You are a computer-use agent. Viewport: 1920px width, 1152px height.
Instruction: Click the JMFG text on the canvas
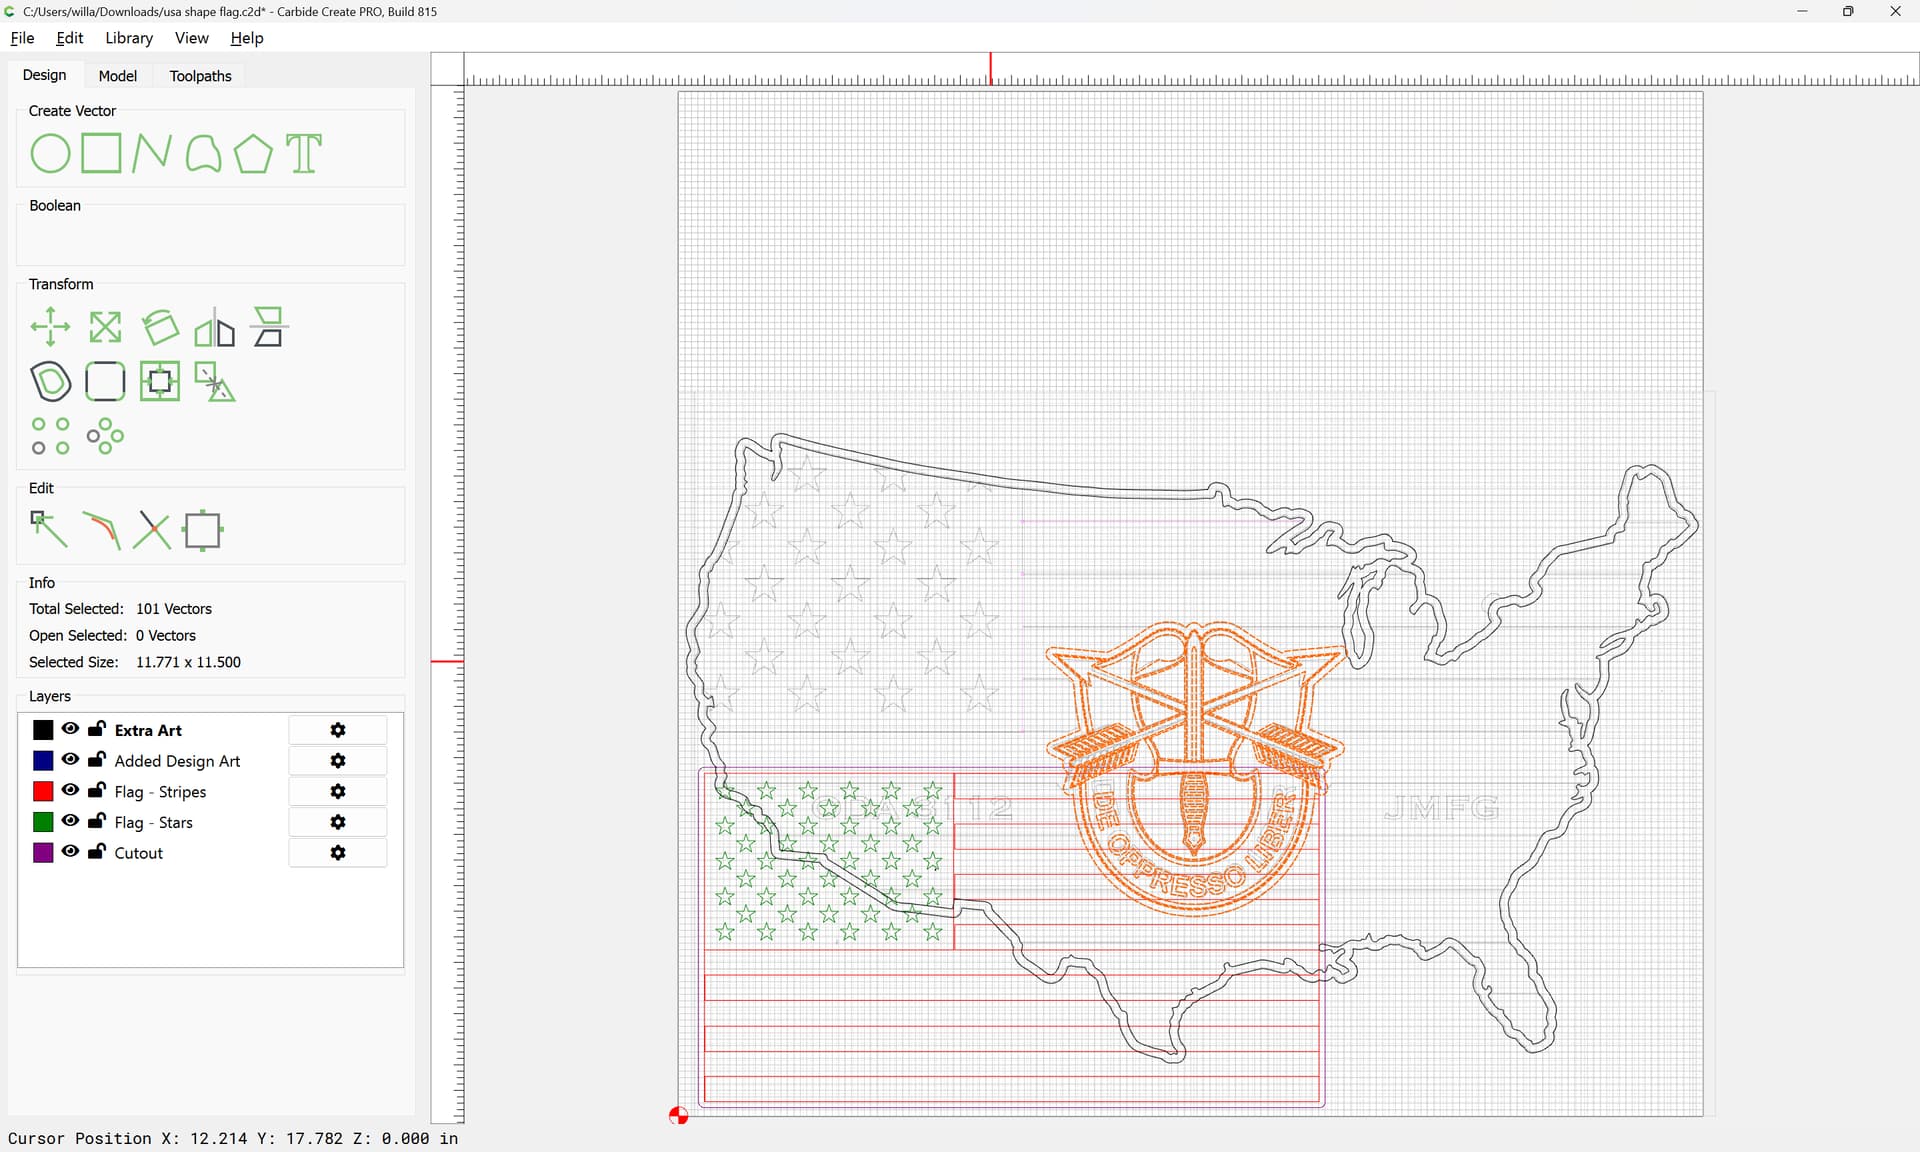click(x=1441, y=808)
